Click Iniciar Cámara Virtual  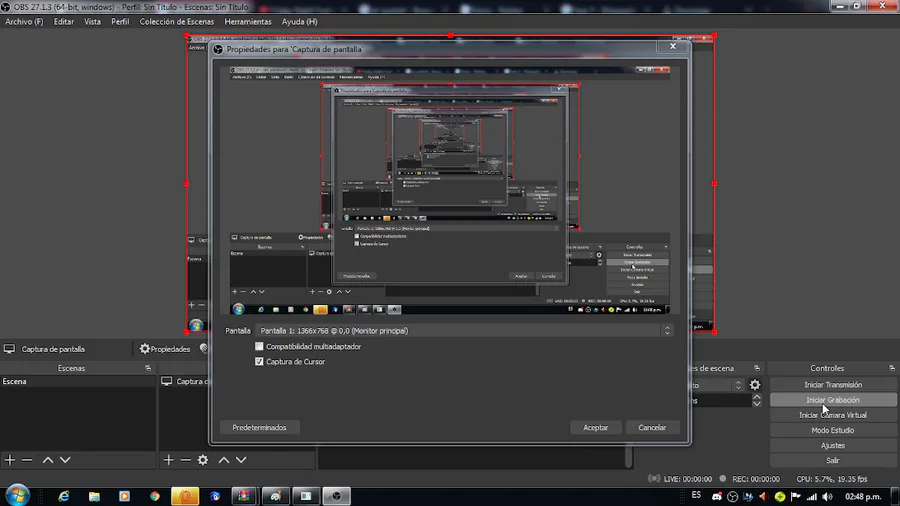[x=833, y=415]
